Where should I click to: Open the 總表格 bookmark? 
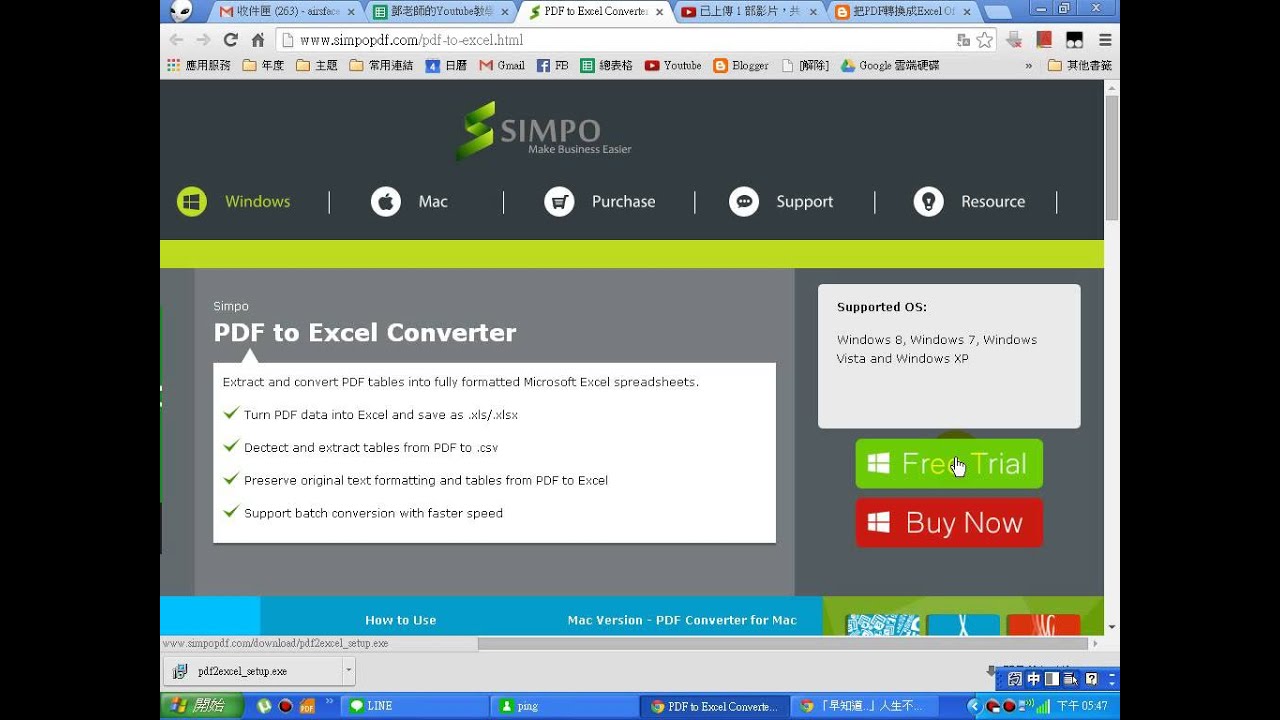[x=606, y=65]
